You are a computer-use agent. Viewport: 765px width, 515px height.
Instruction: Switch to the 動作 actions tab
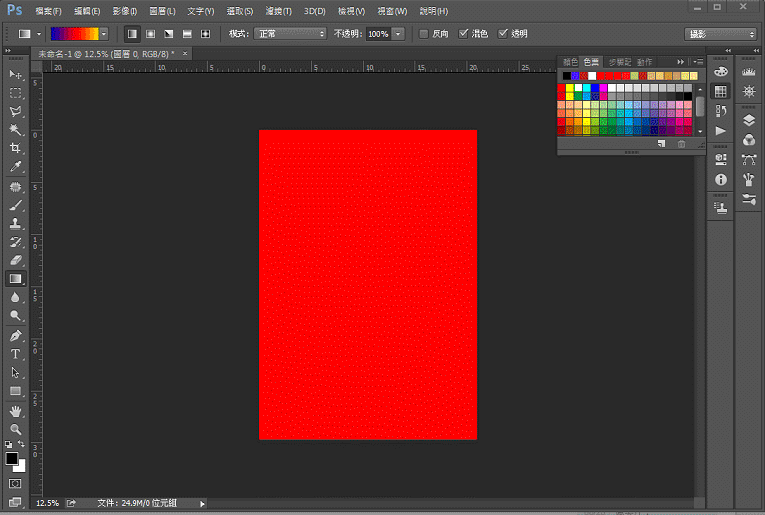point(644,62)
